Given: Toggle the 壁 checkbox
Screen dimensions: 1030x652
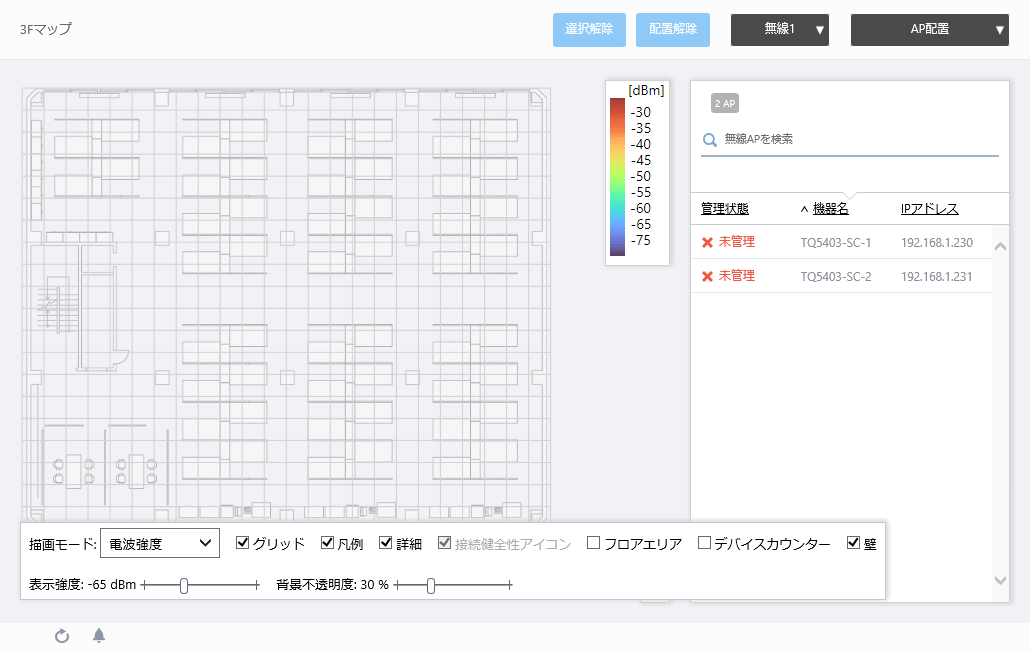Looking at the screenshot, I should click(853, 543).
